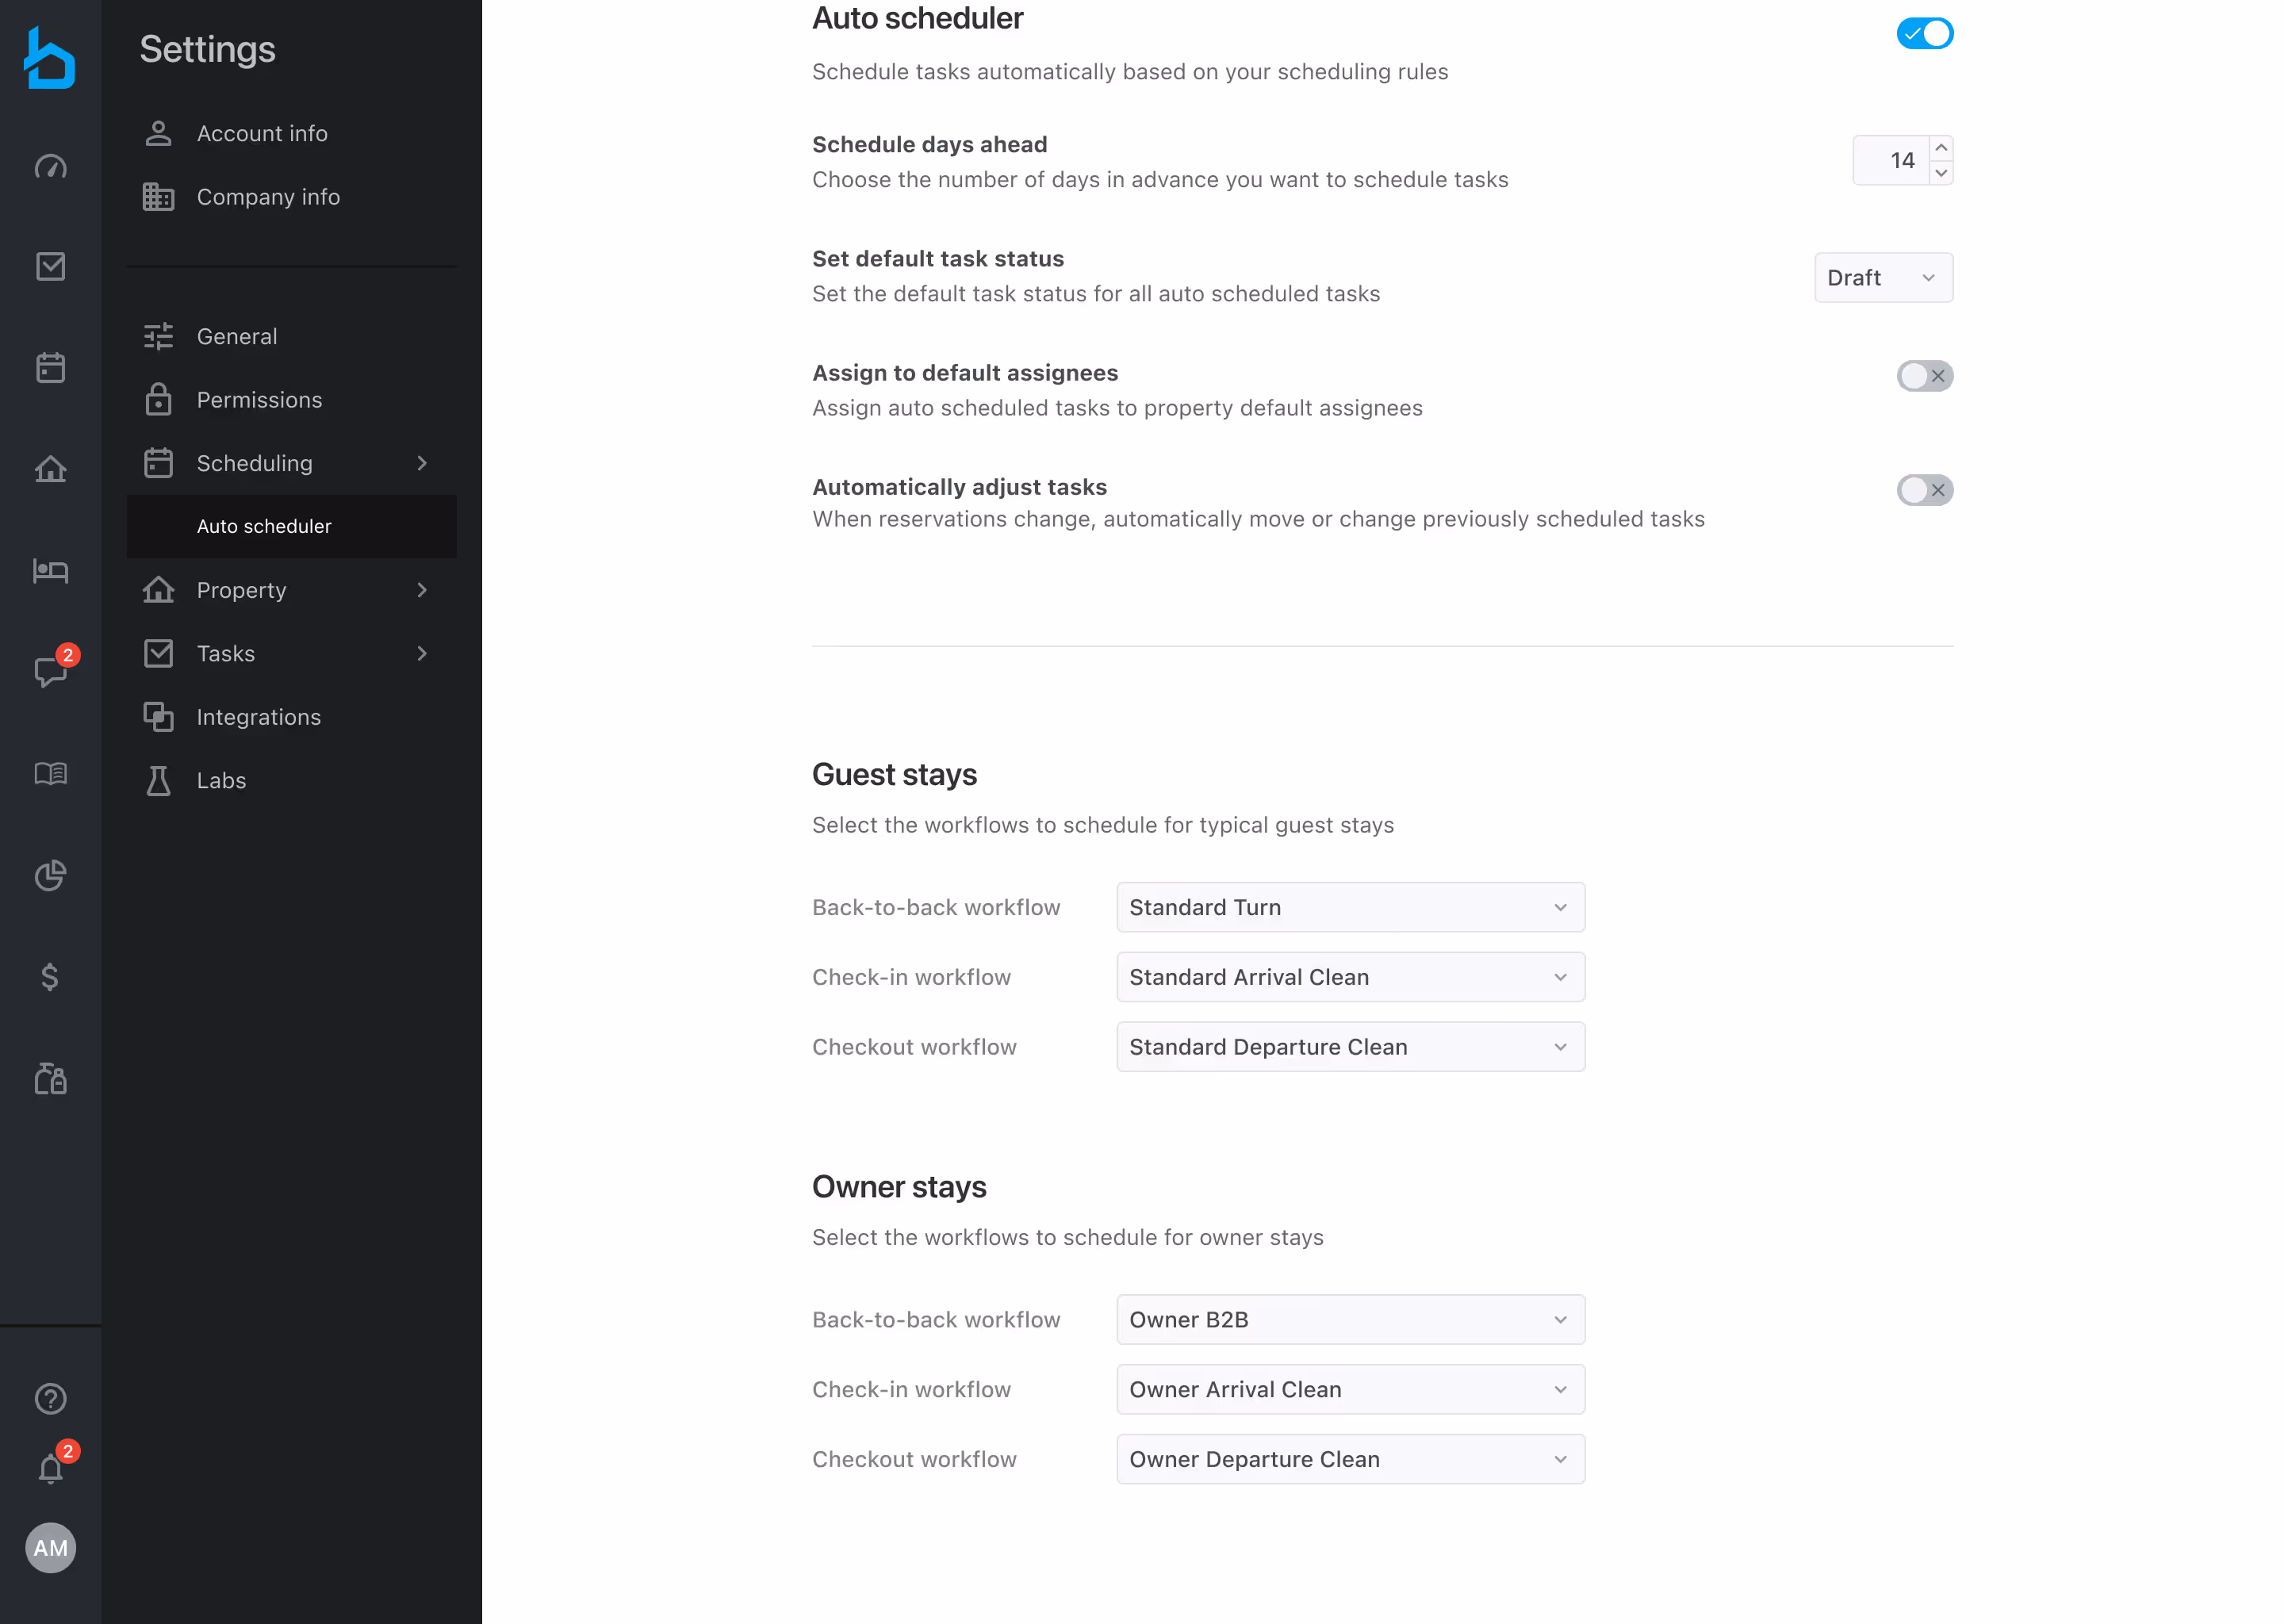Open the calendar icon in left rail
Image resolution: width=2284 pixels, height=1624 pixels.
click(50, 368)
